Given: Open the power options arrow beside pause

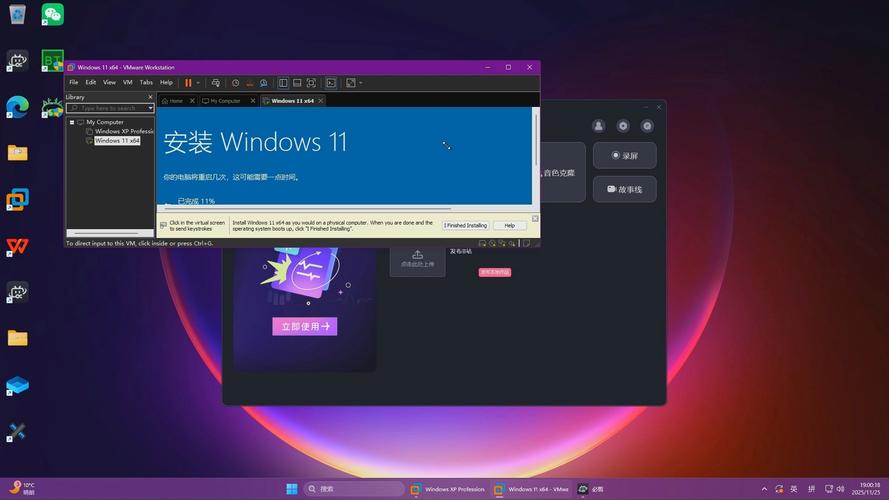Looking at the screenshot, I should (x=198, y=83).
